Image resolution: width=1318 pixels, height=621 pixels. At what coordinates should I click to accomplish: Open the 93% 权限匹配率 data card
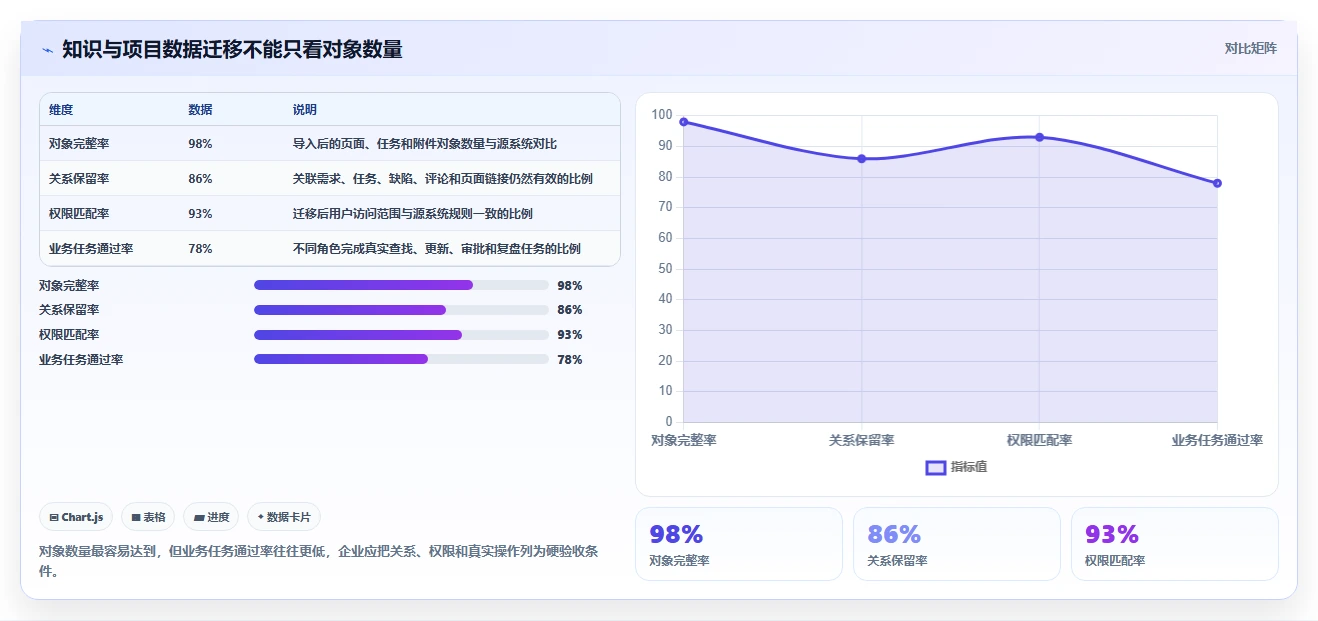(x=1175, y=544)
